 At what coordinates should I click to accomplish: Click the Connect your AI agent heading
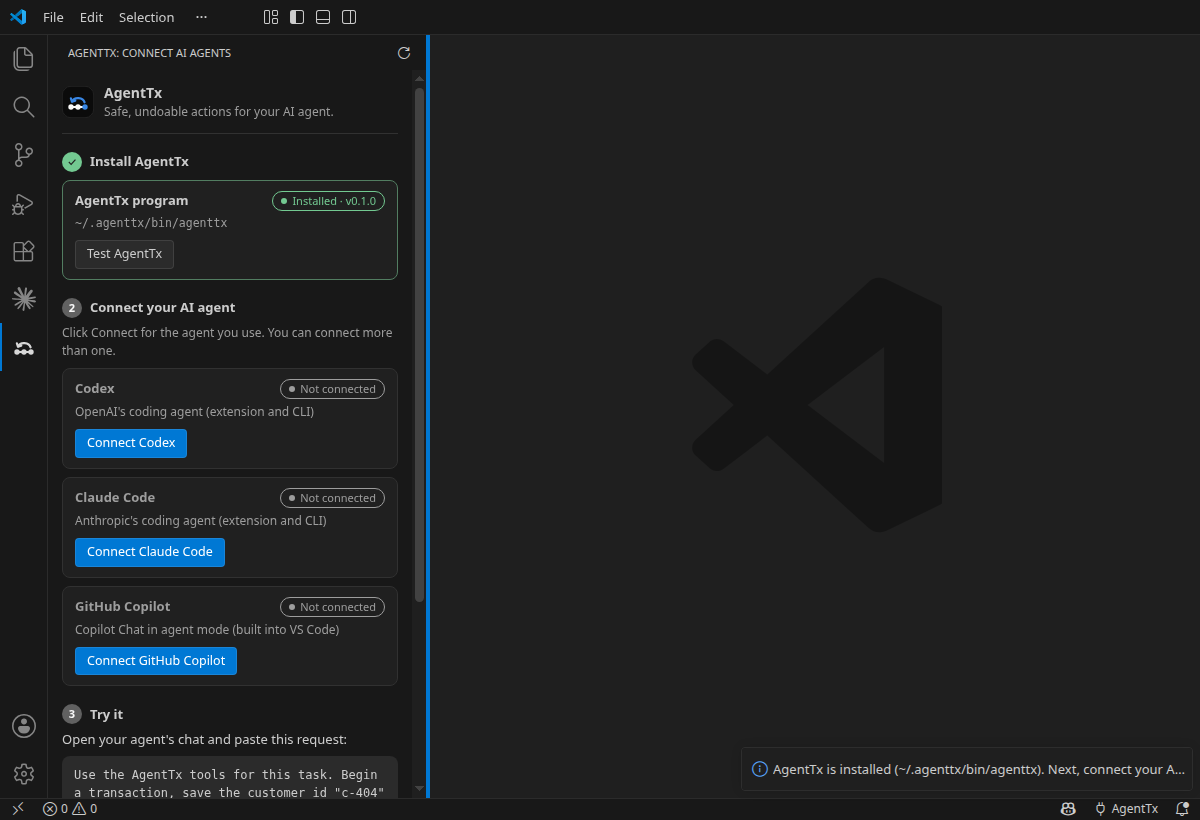162,308
